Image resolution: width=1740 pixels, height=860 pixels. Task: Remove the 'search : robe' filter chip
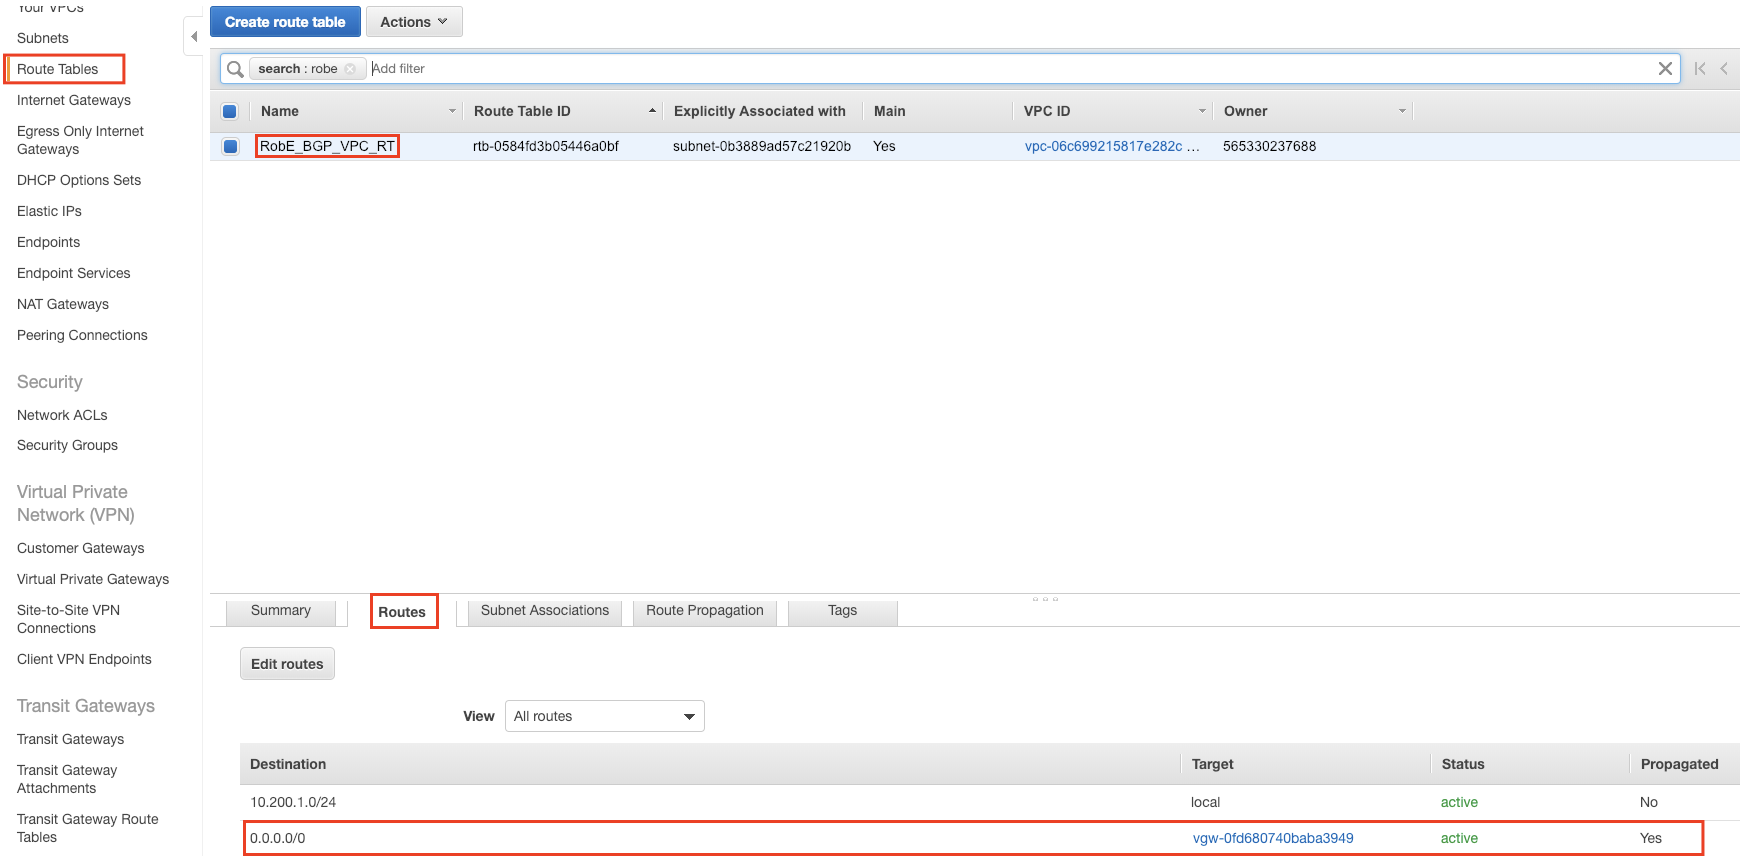coord(350,69)
